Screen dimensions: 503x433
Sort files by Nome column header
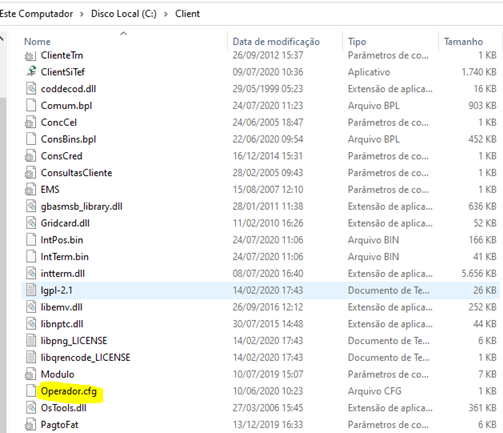[x=37, y=42]
